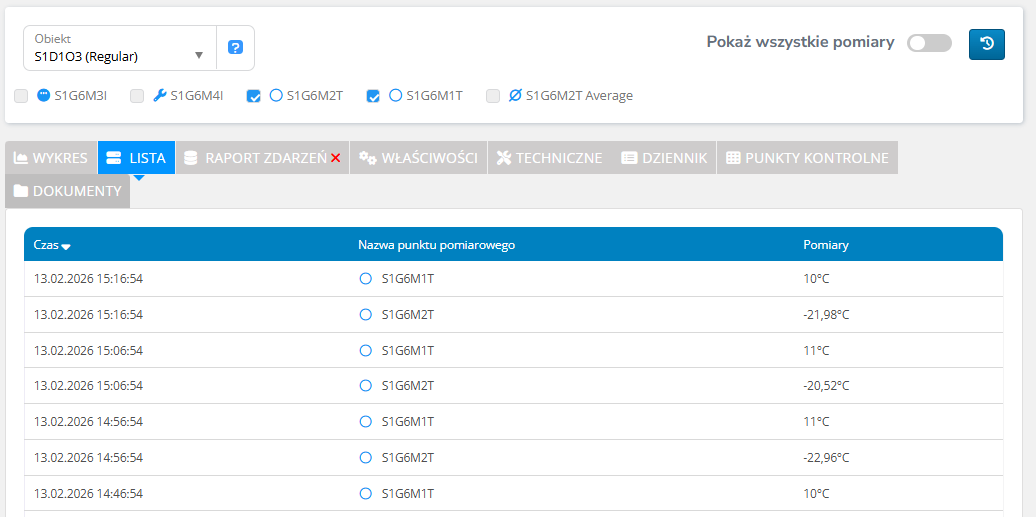This screenshot has height=517, width=1036.
Task: Click the S1G6M3I blue sensor icon
Action: [x=43, y=96]
